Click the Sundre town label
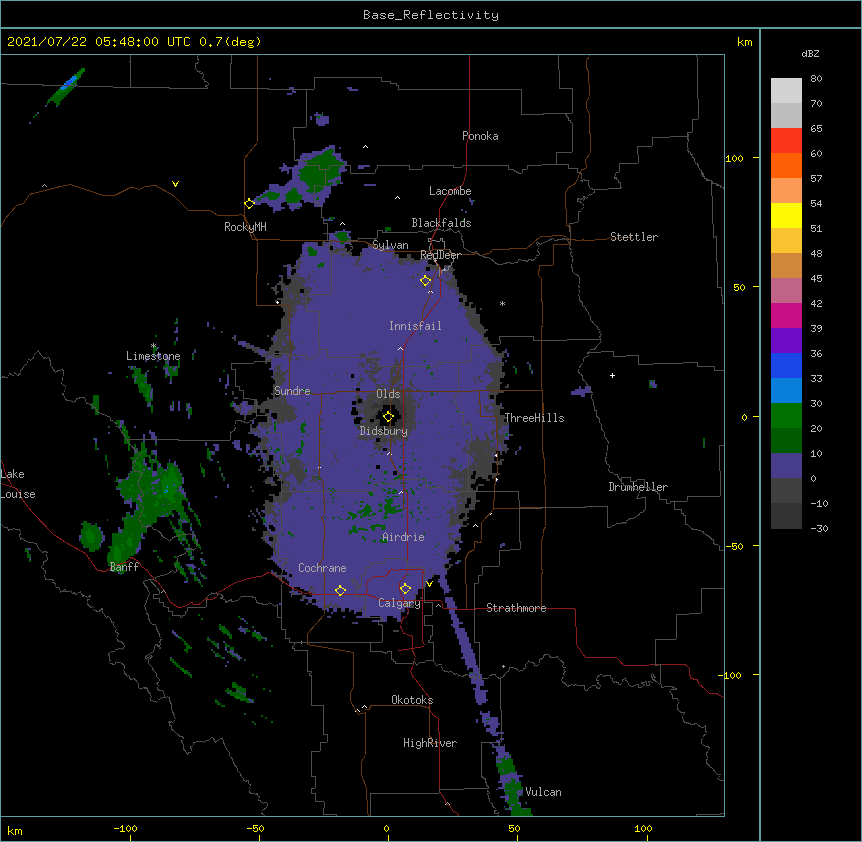Screen dimensions: 862x842 tap(292, 391)
